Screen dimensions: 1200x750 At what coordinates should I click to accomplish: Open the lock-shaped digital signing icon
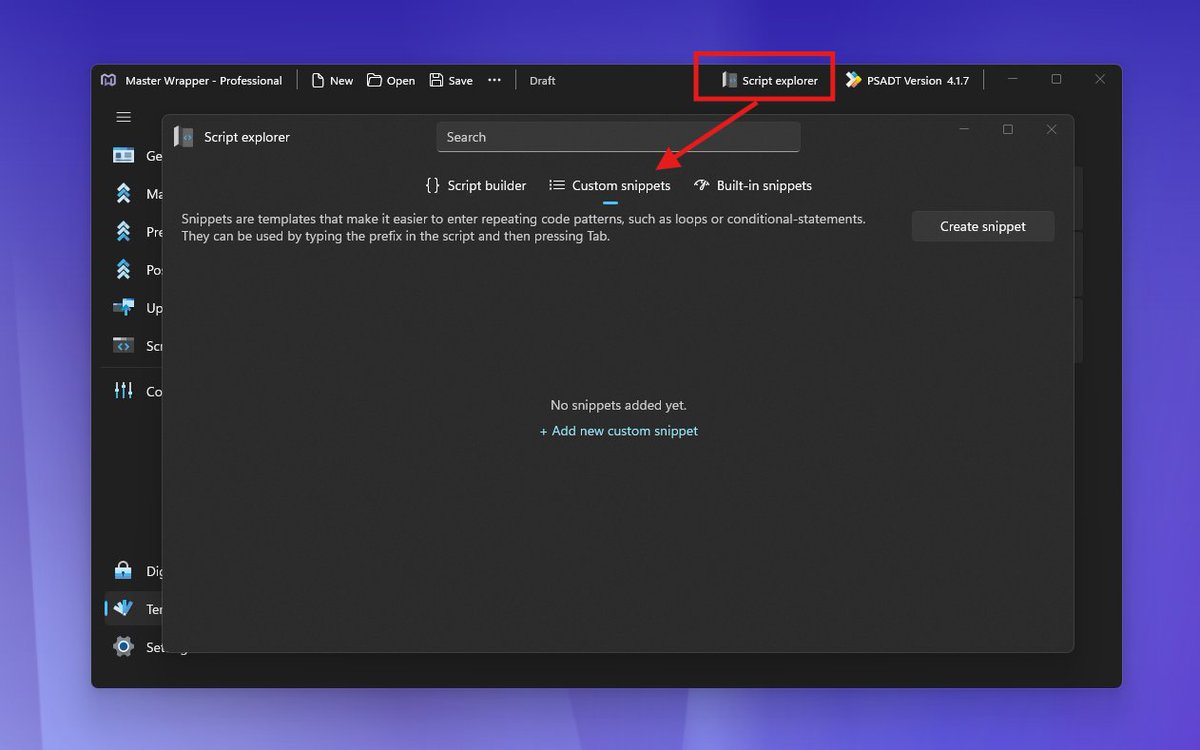(x=123, y=570)
